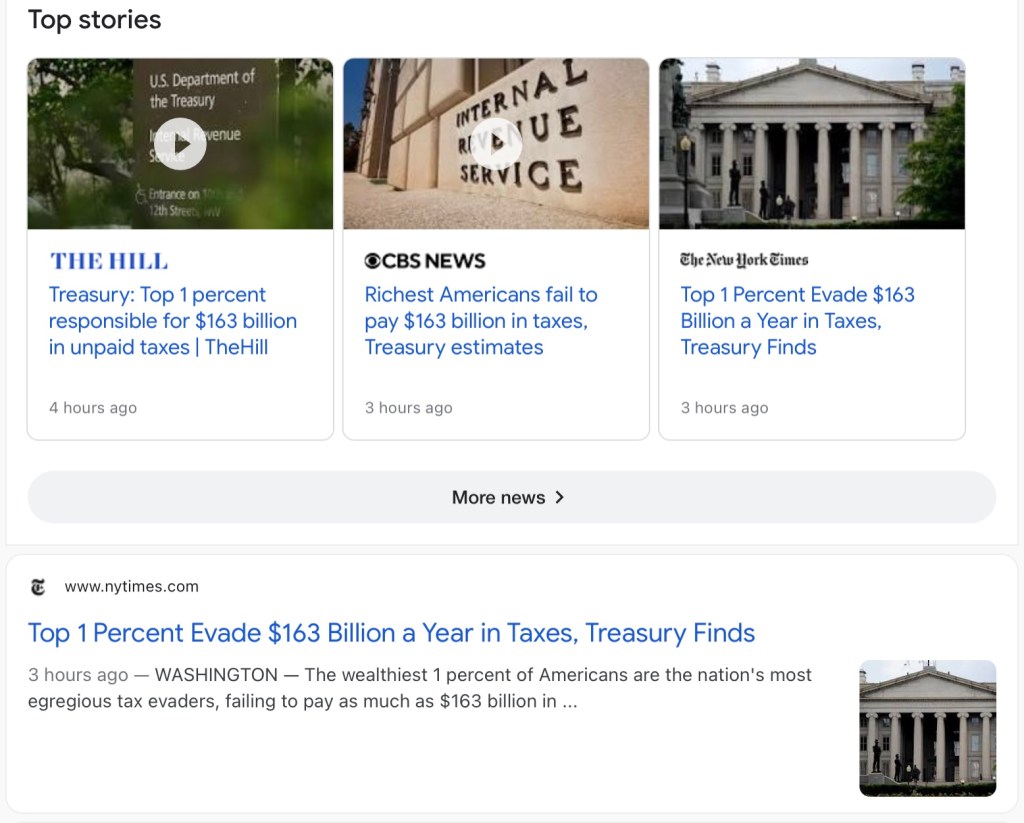1024x823 pixels.
Task: Click the CBS News '3 hours ago' timestamp
Action: (x=408, y=408)
